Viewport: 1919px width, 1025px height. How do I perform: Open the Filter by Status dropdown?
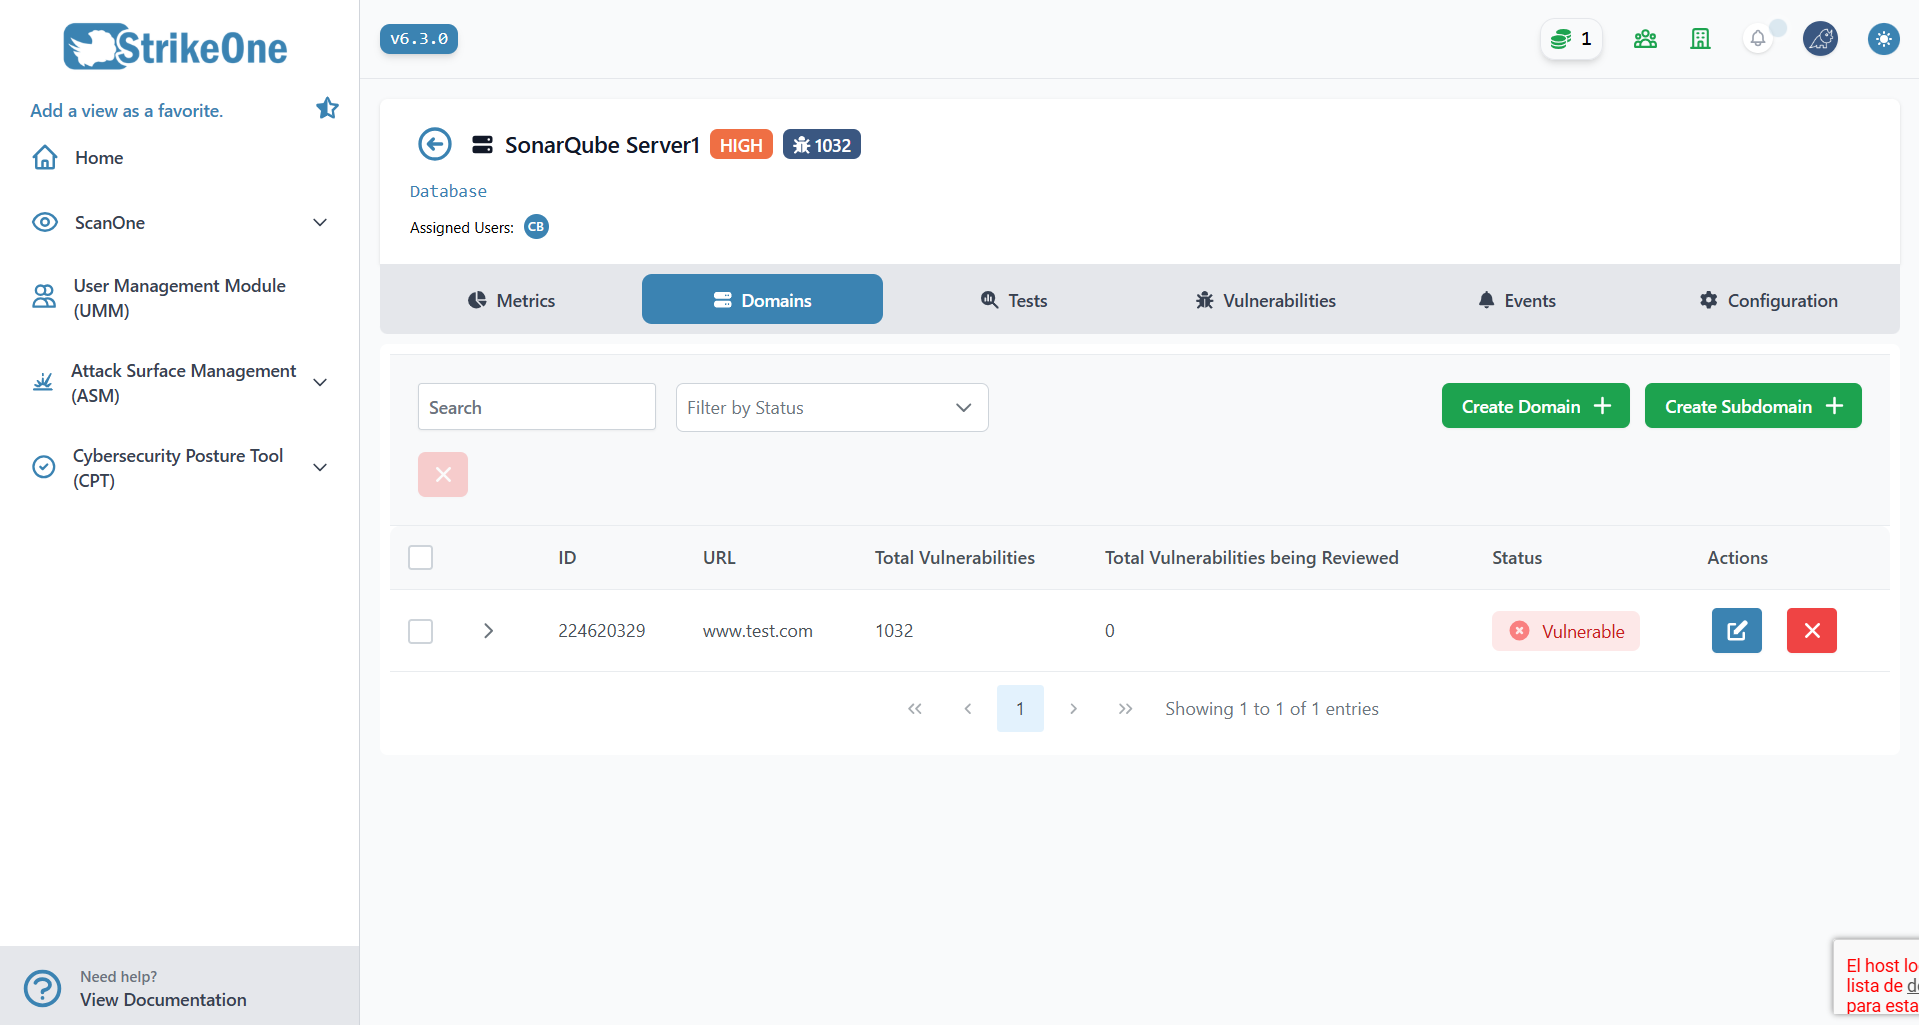pos(831,407)
